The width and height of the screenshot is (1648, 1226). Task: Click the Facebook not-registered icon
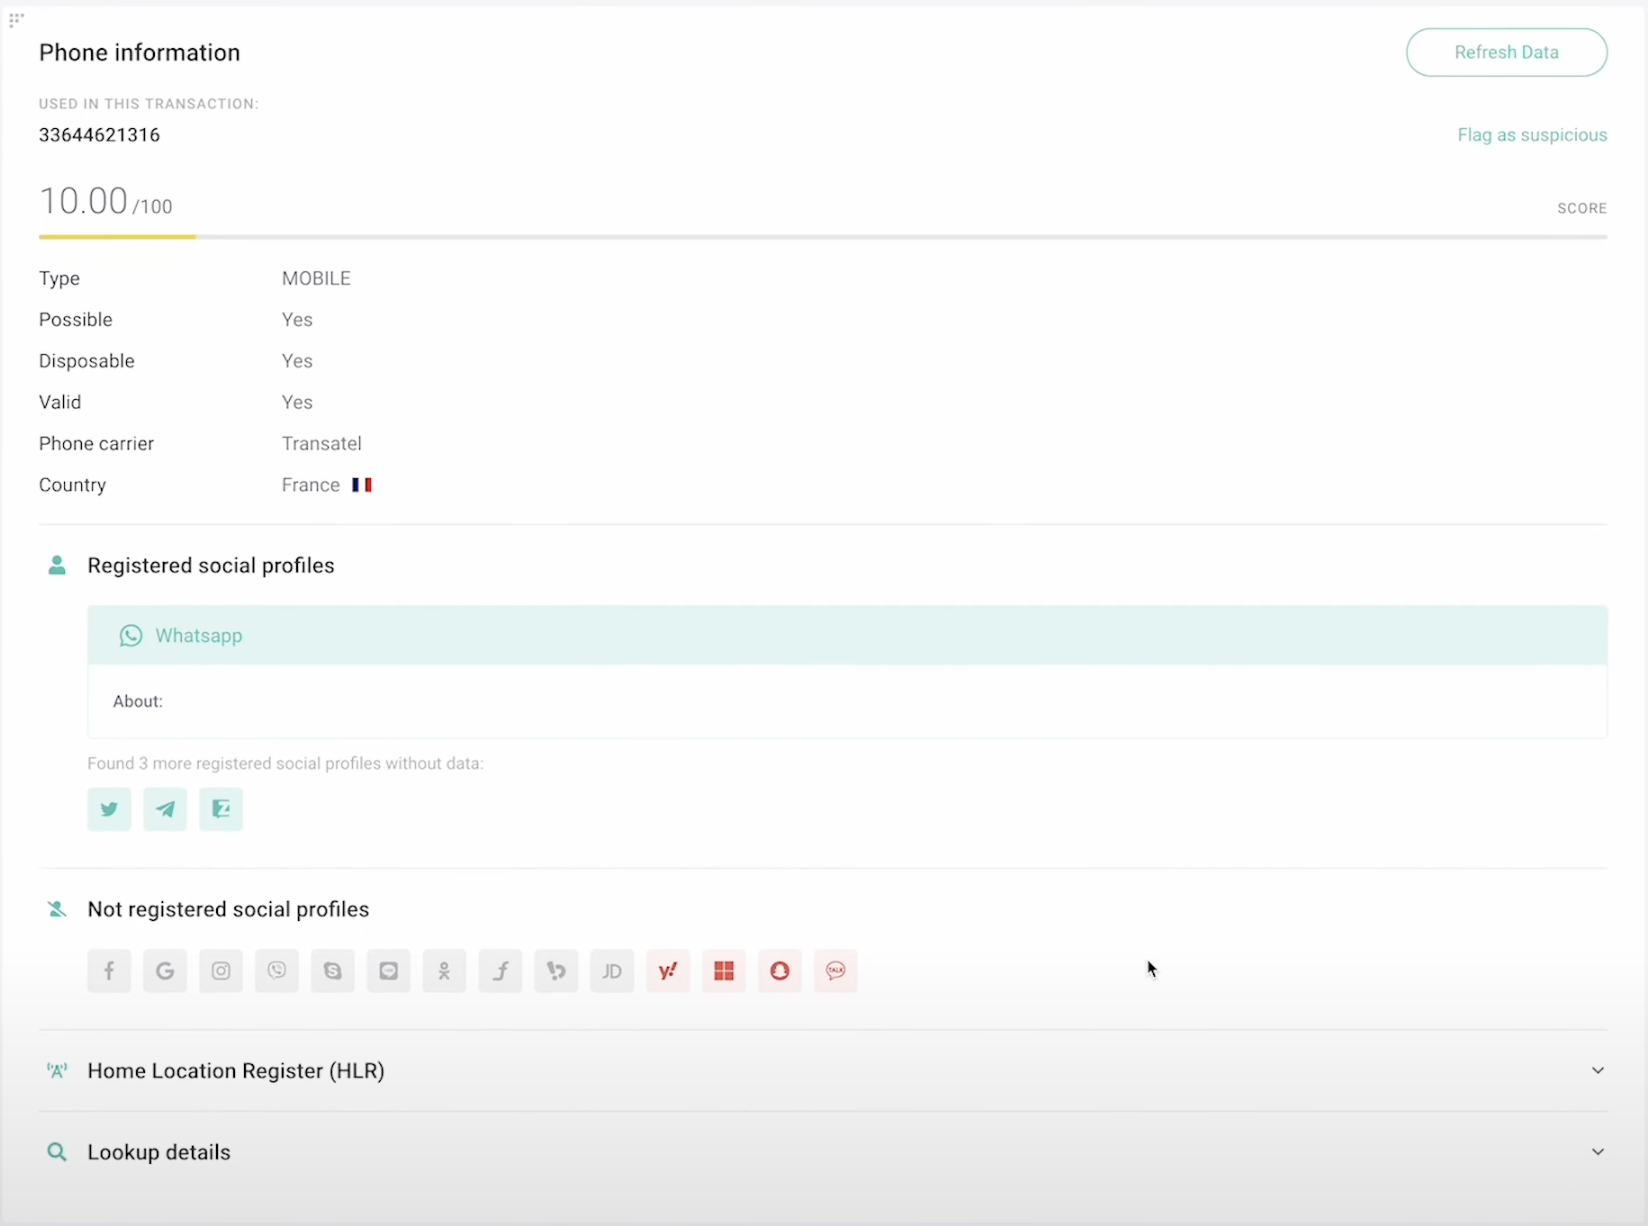[109, 971]
